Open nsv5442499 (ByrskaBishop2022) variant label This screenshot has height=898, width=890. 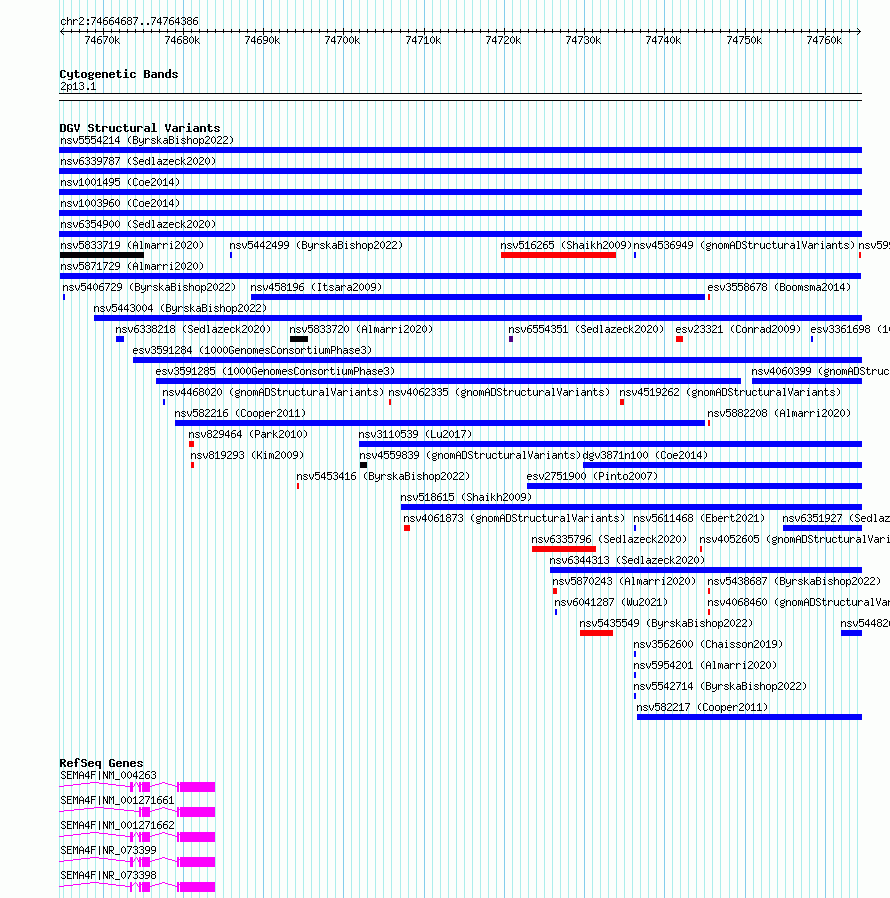click(316, 245)
